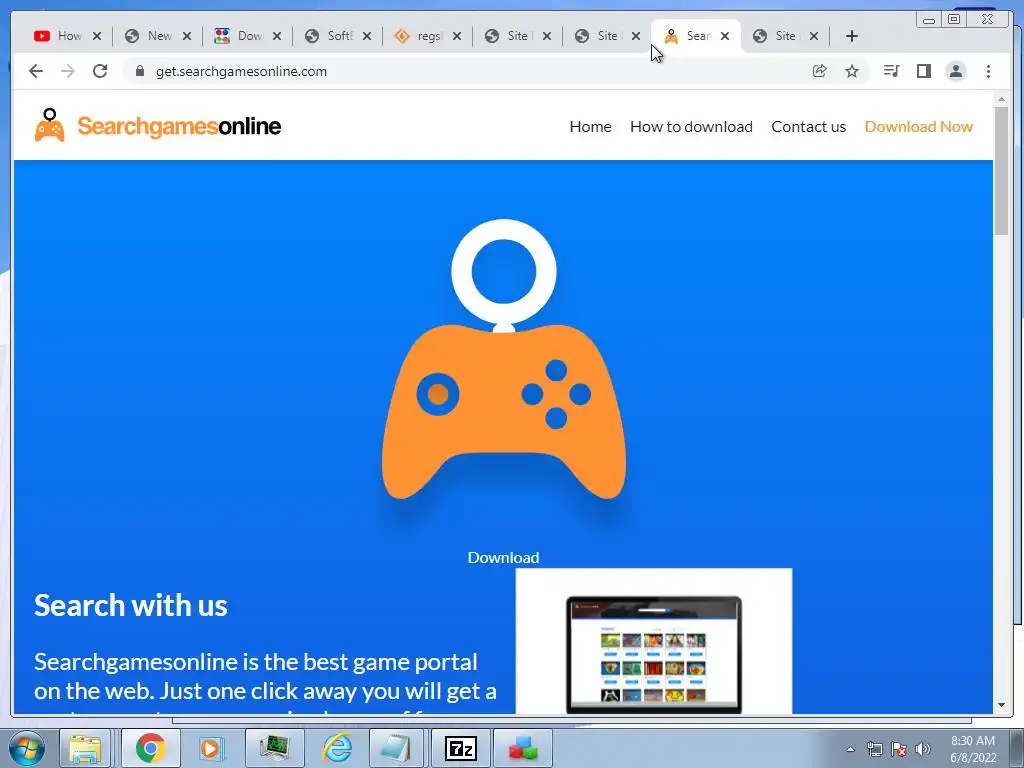The width and height of the screenshot is (1024, 768).
Task: Open the side panel icon
Action: [923, 71]
